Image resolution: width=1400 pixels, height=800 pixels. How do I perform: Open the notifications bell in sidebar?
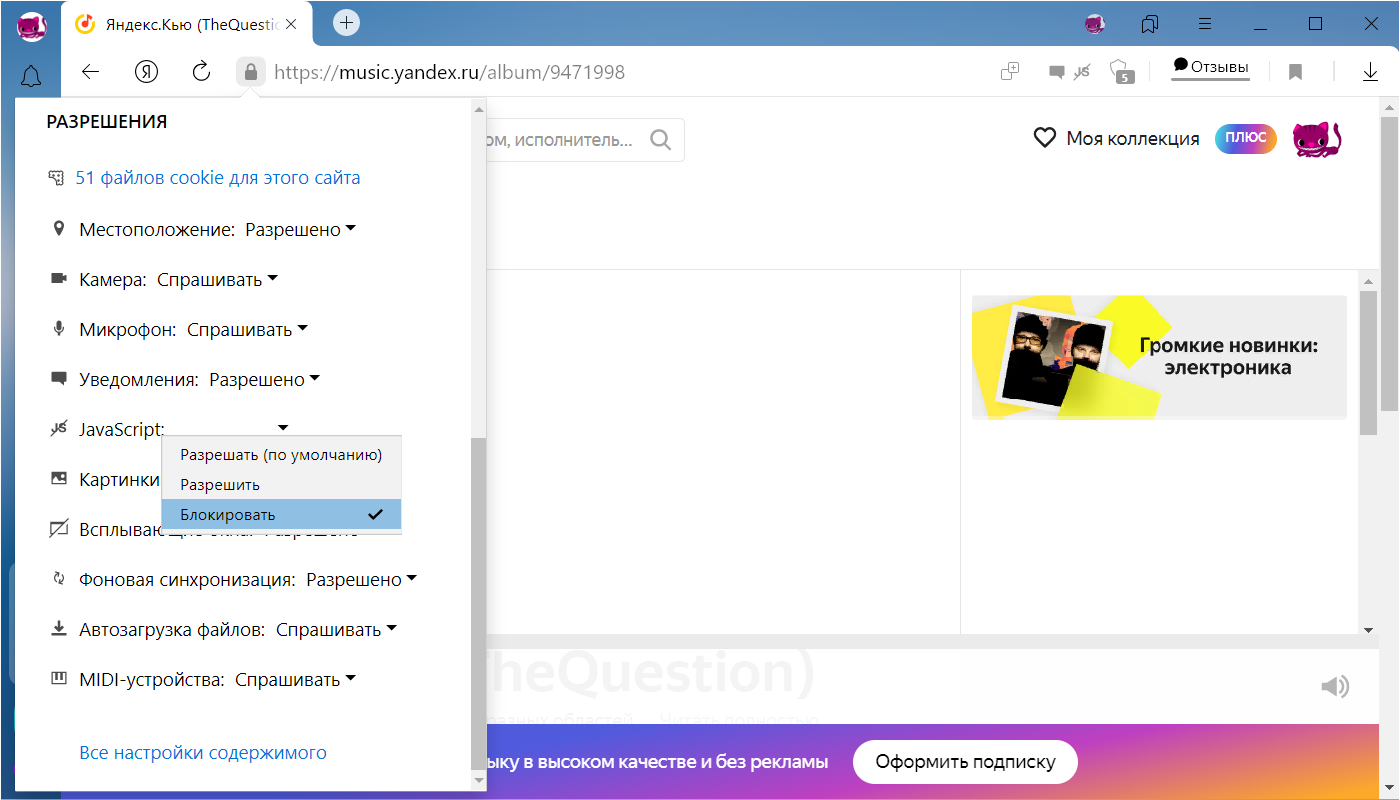(x=32, y=76)
